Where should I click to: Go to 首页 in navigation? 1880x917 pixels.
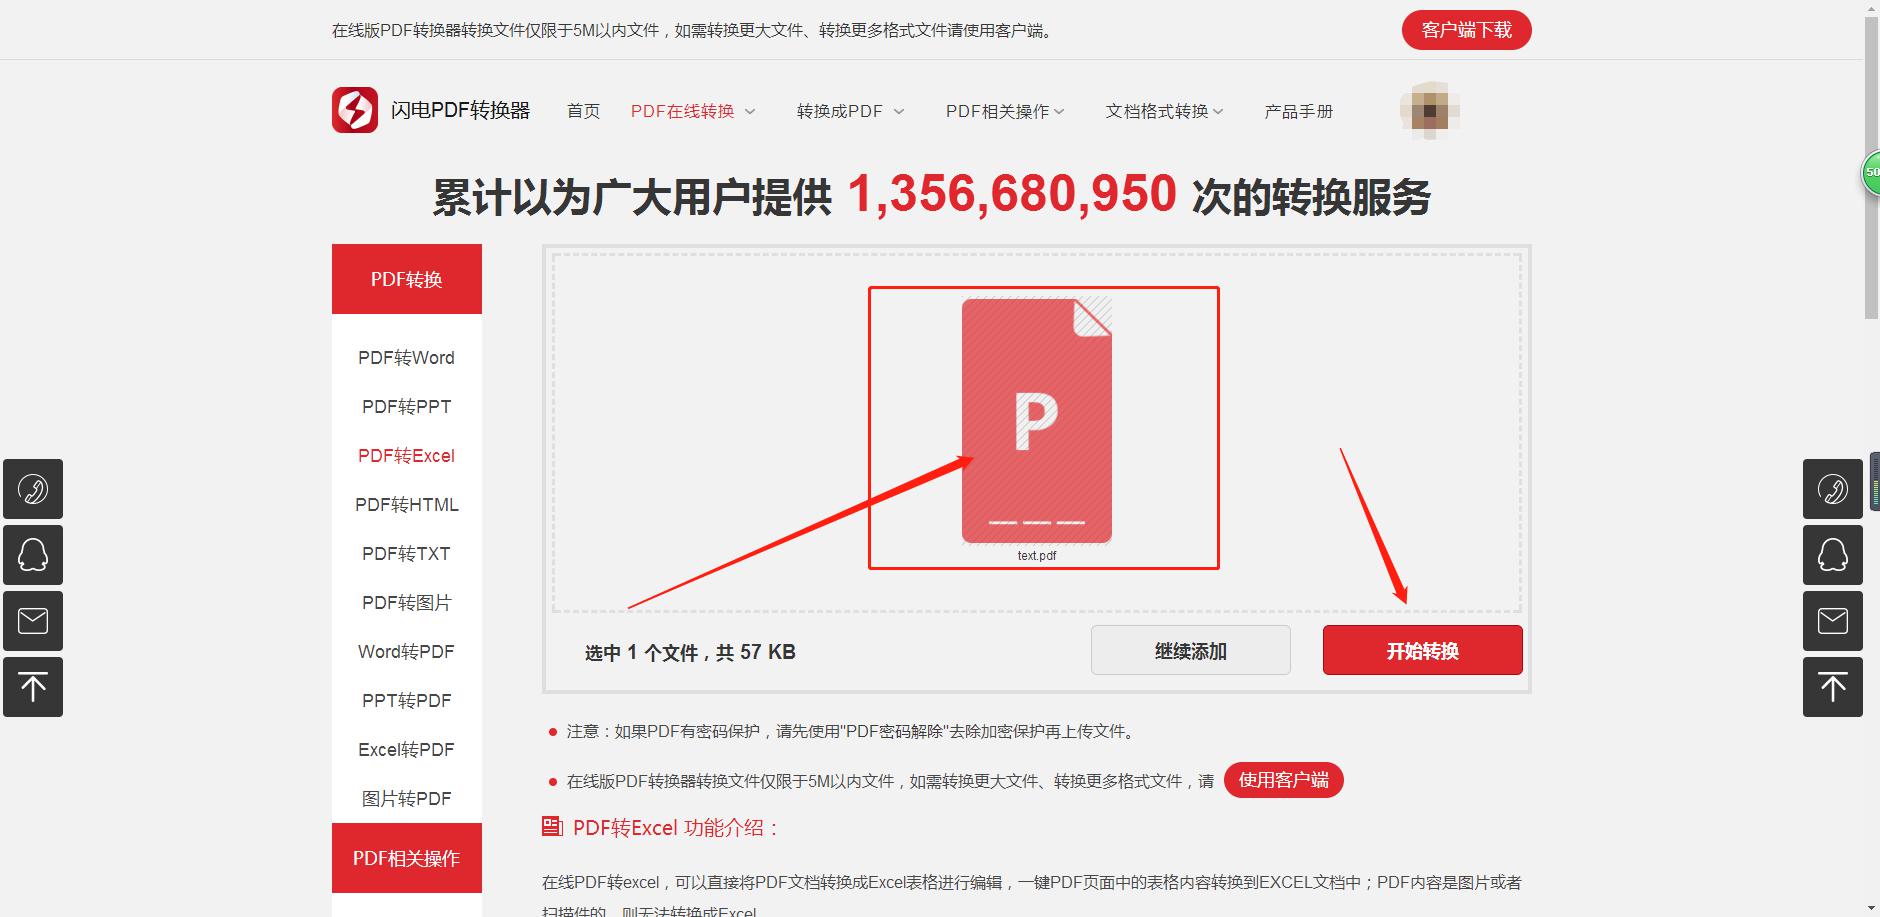[x=583, y=111]
